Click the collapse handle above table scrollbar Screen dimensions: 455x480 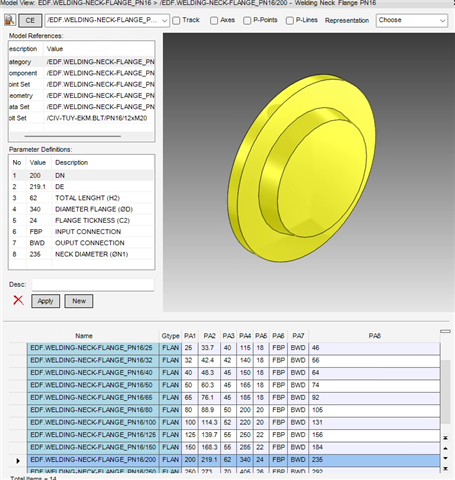pyautogui.click(x=445, y=331)
